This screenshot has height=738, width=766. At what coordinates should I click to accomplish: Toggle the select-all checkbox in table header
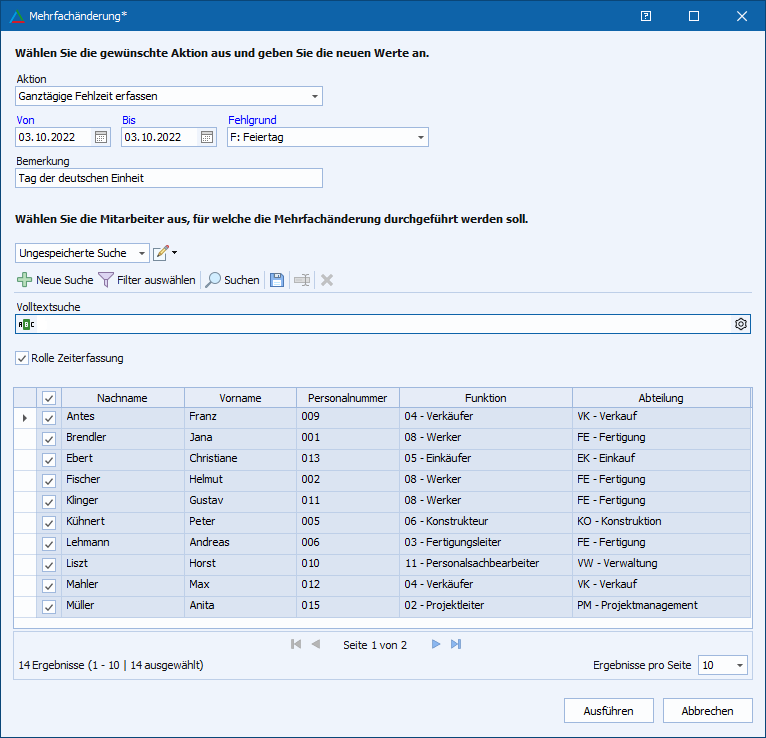tap(48, 398)
